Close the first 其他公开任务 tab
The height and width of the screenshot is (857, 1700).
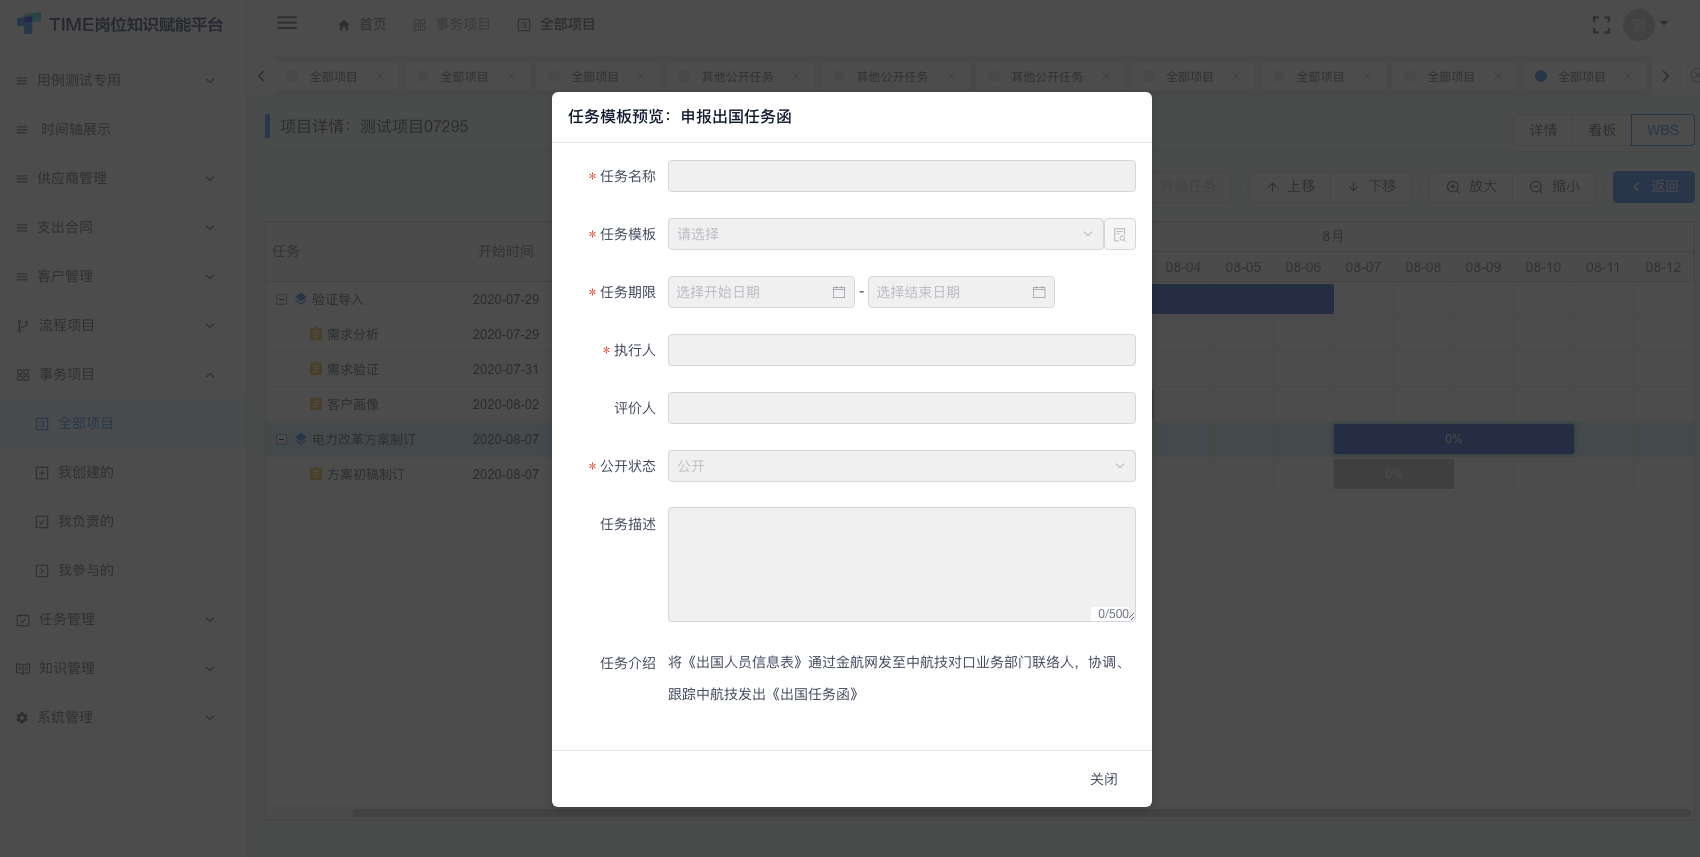point(796,76)
